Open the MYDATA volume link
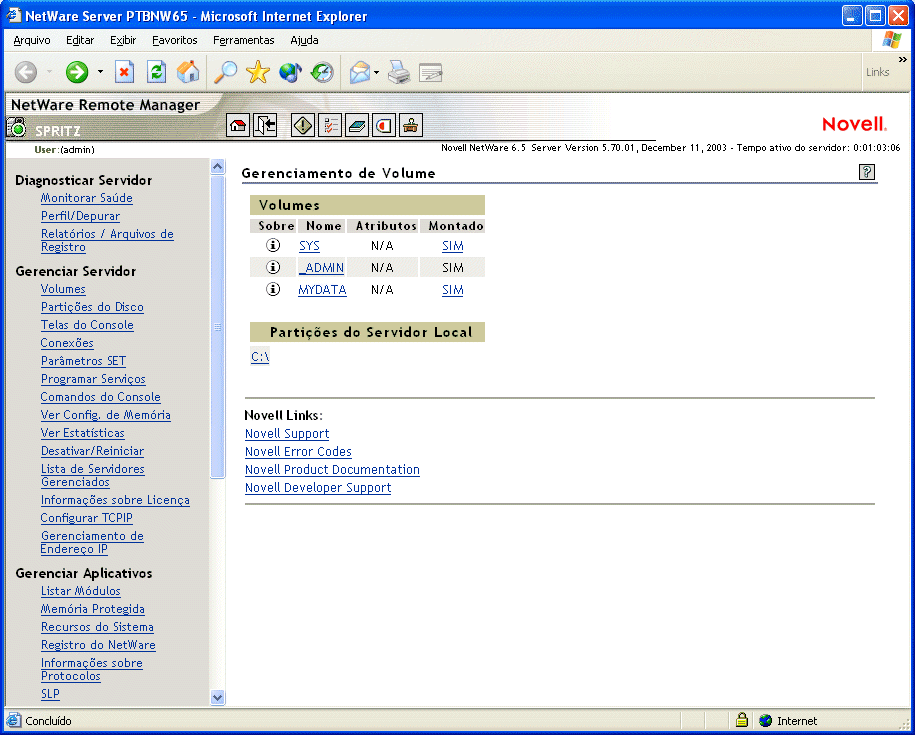915x735 pixels. (x=322, y=290)
